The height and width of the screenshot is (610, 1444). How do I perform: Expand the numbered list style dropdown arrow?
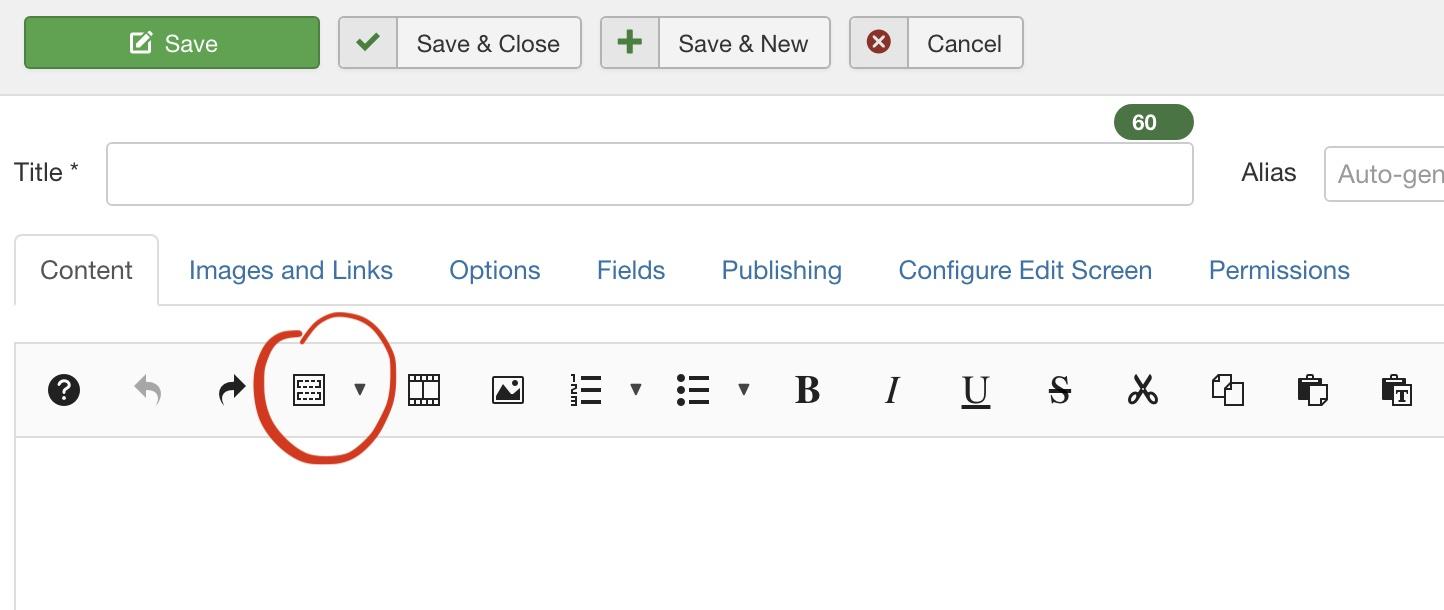(x=635, y=390)
